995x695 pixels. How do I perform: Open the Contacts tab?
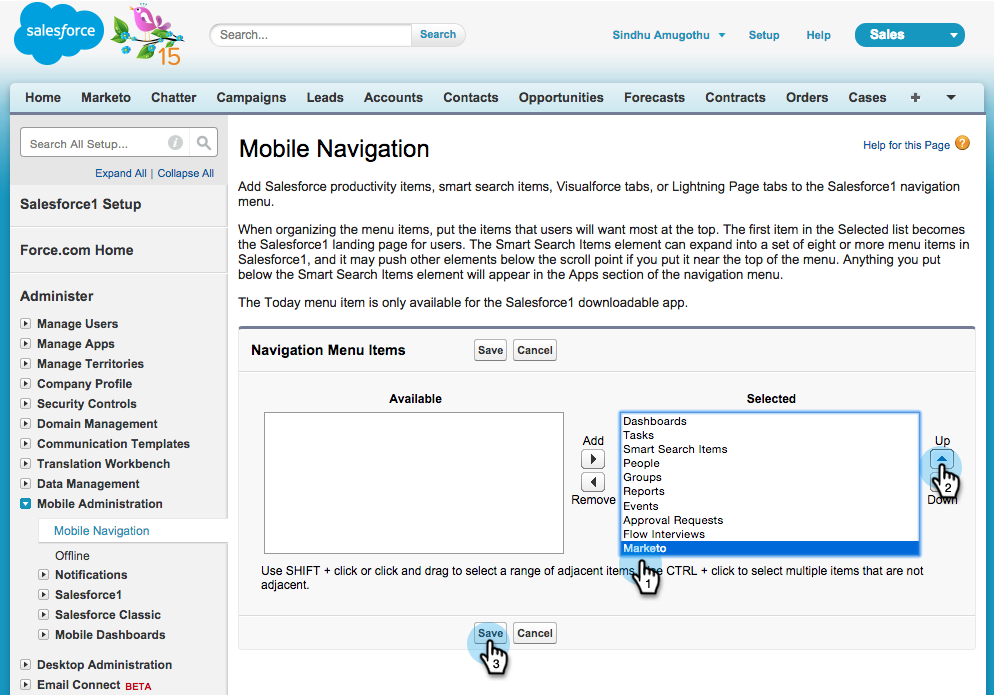coord(470,98)
